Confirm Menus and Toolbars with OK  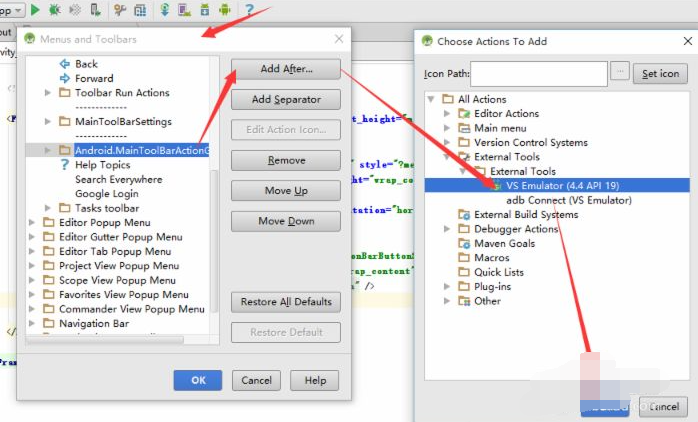(x=198, y=380)
